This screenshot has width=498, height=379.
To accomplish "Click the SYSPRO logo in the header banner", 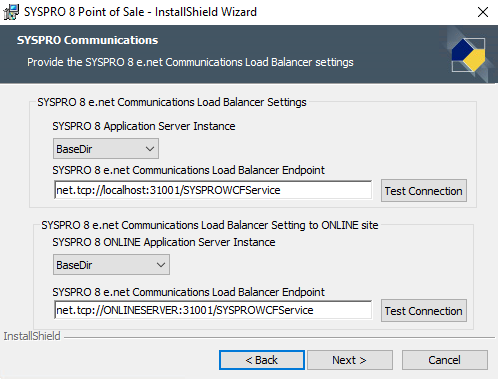I will (x=468, y=55).
